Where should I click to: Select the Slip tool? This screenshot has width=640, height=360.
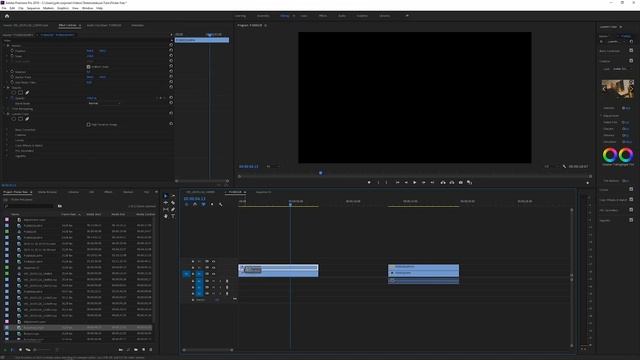[x=166, y=209]
